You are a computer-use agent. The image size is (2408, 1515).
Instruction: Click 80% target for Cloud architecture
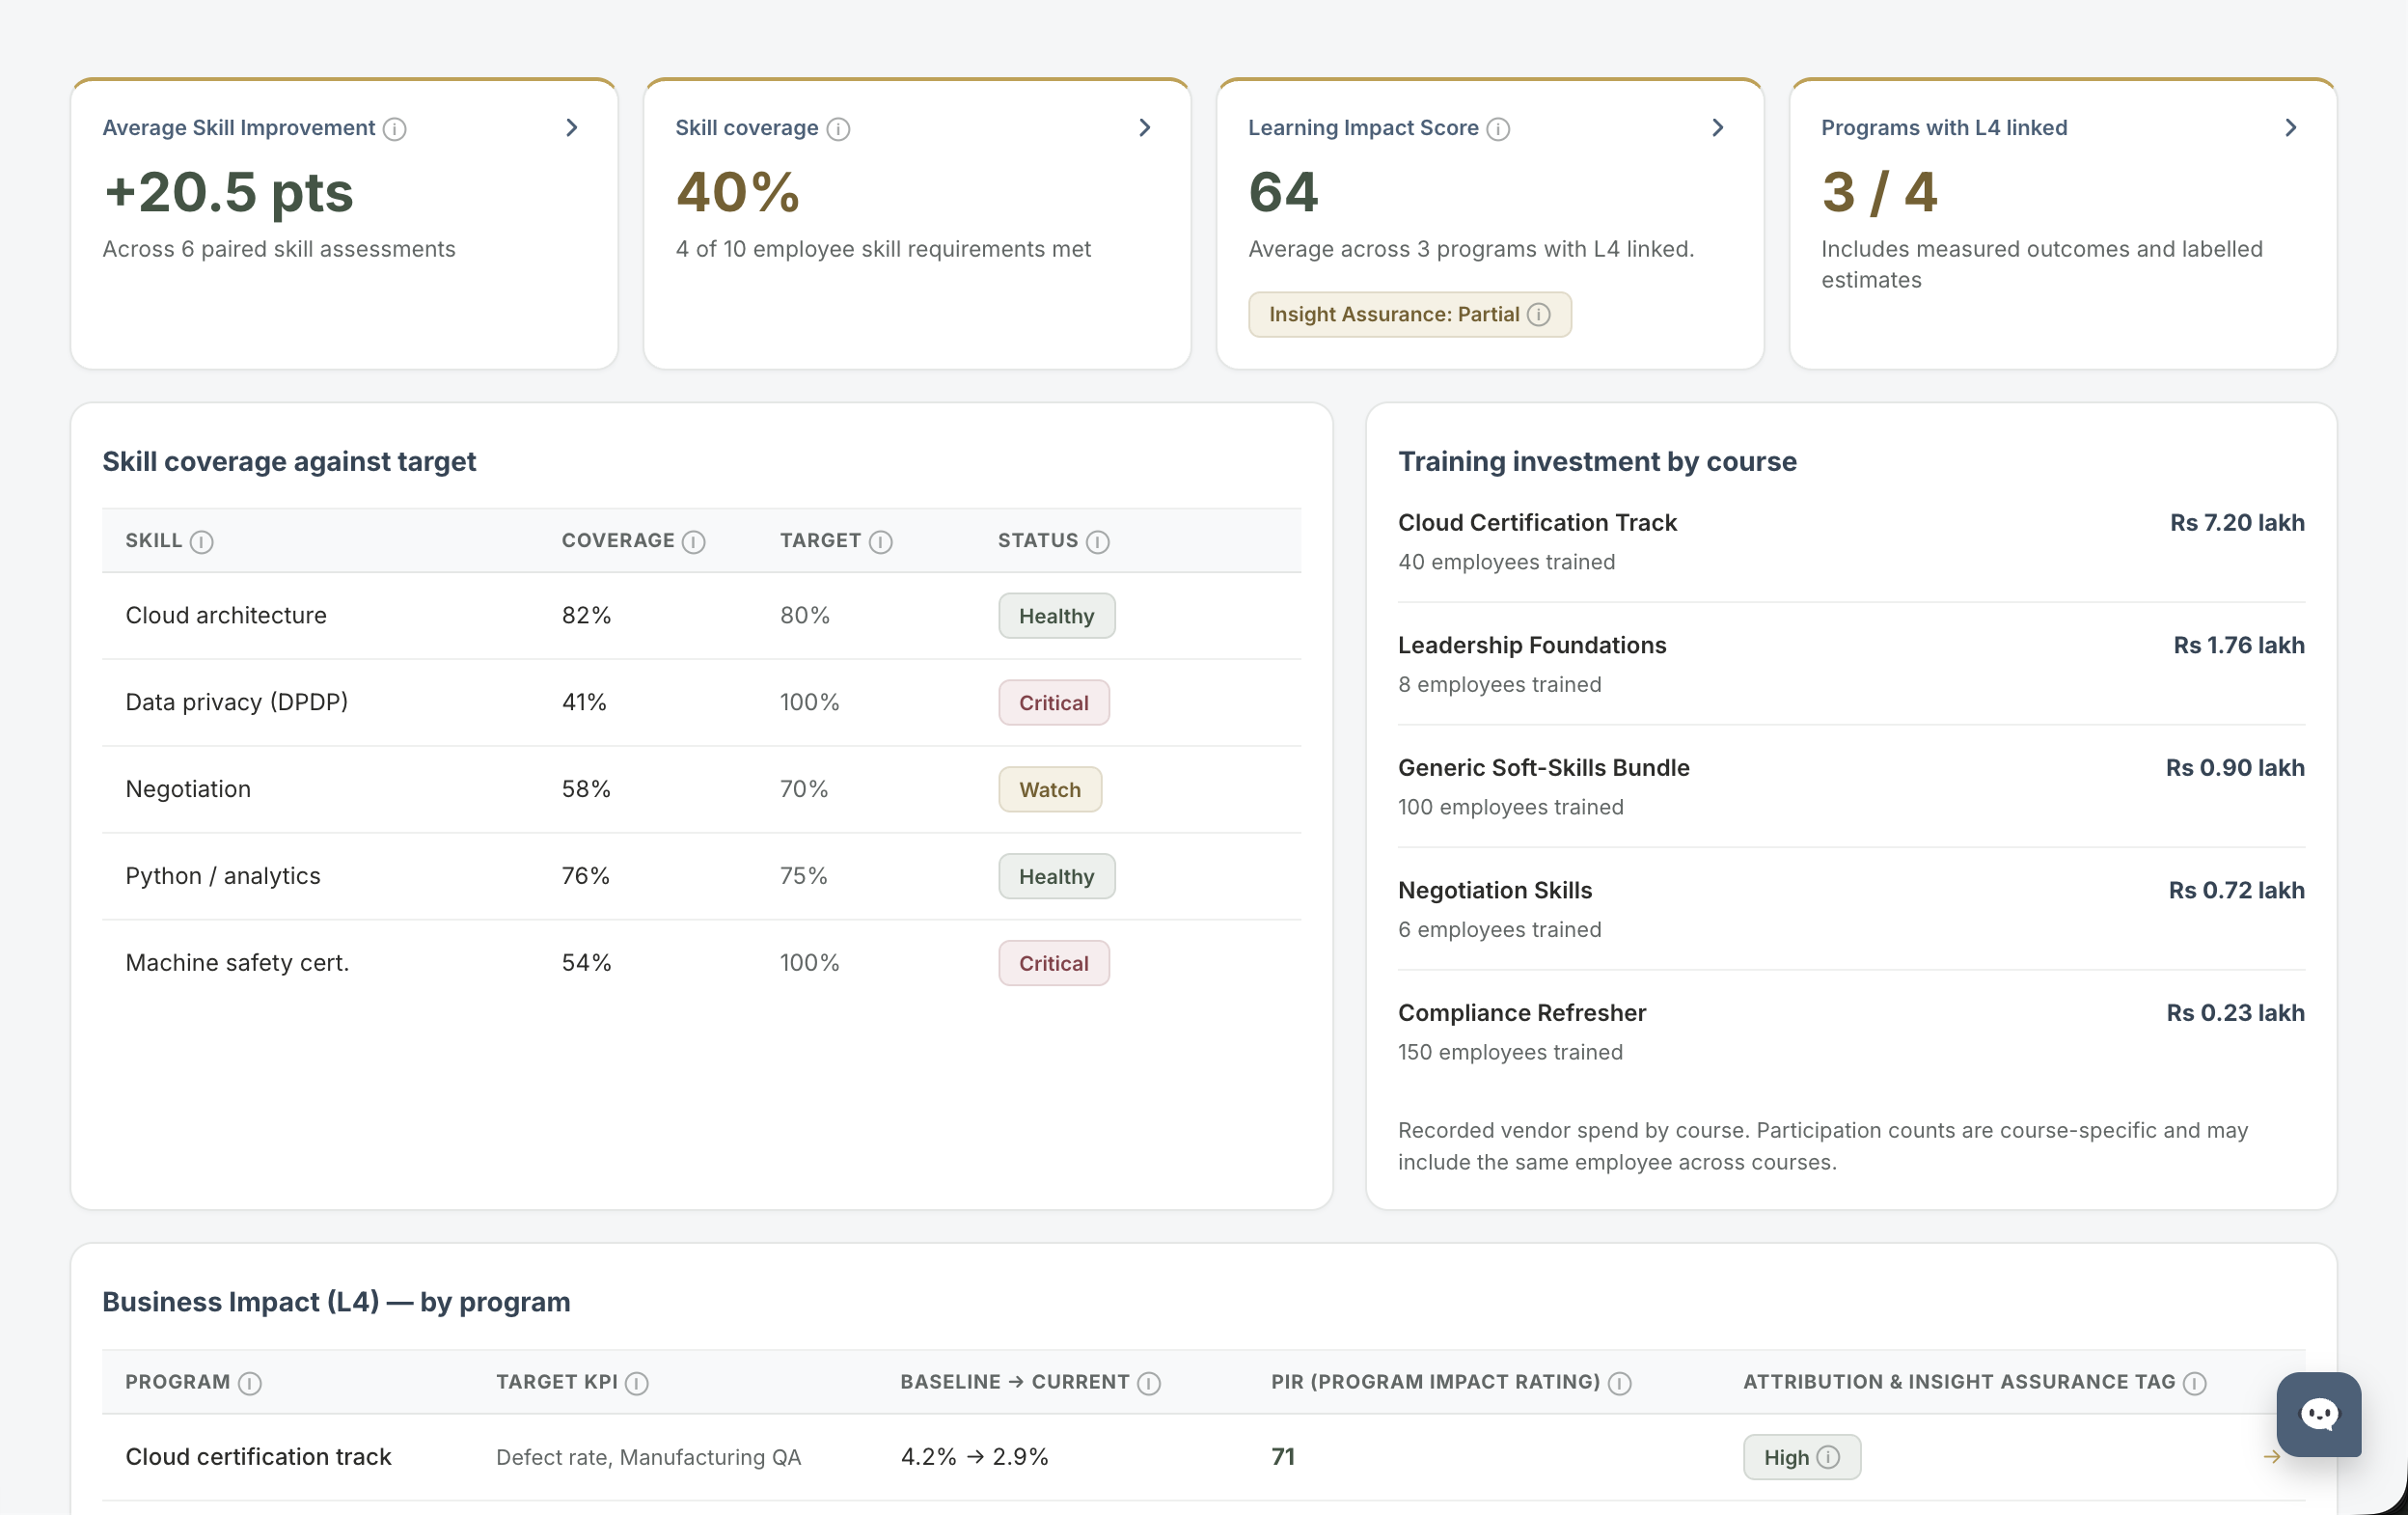(805, 615)
